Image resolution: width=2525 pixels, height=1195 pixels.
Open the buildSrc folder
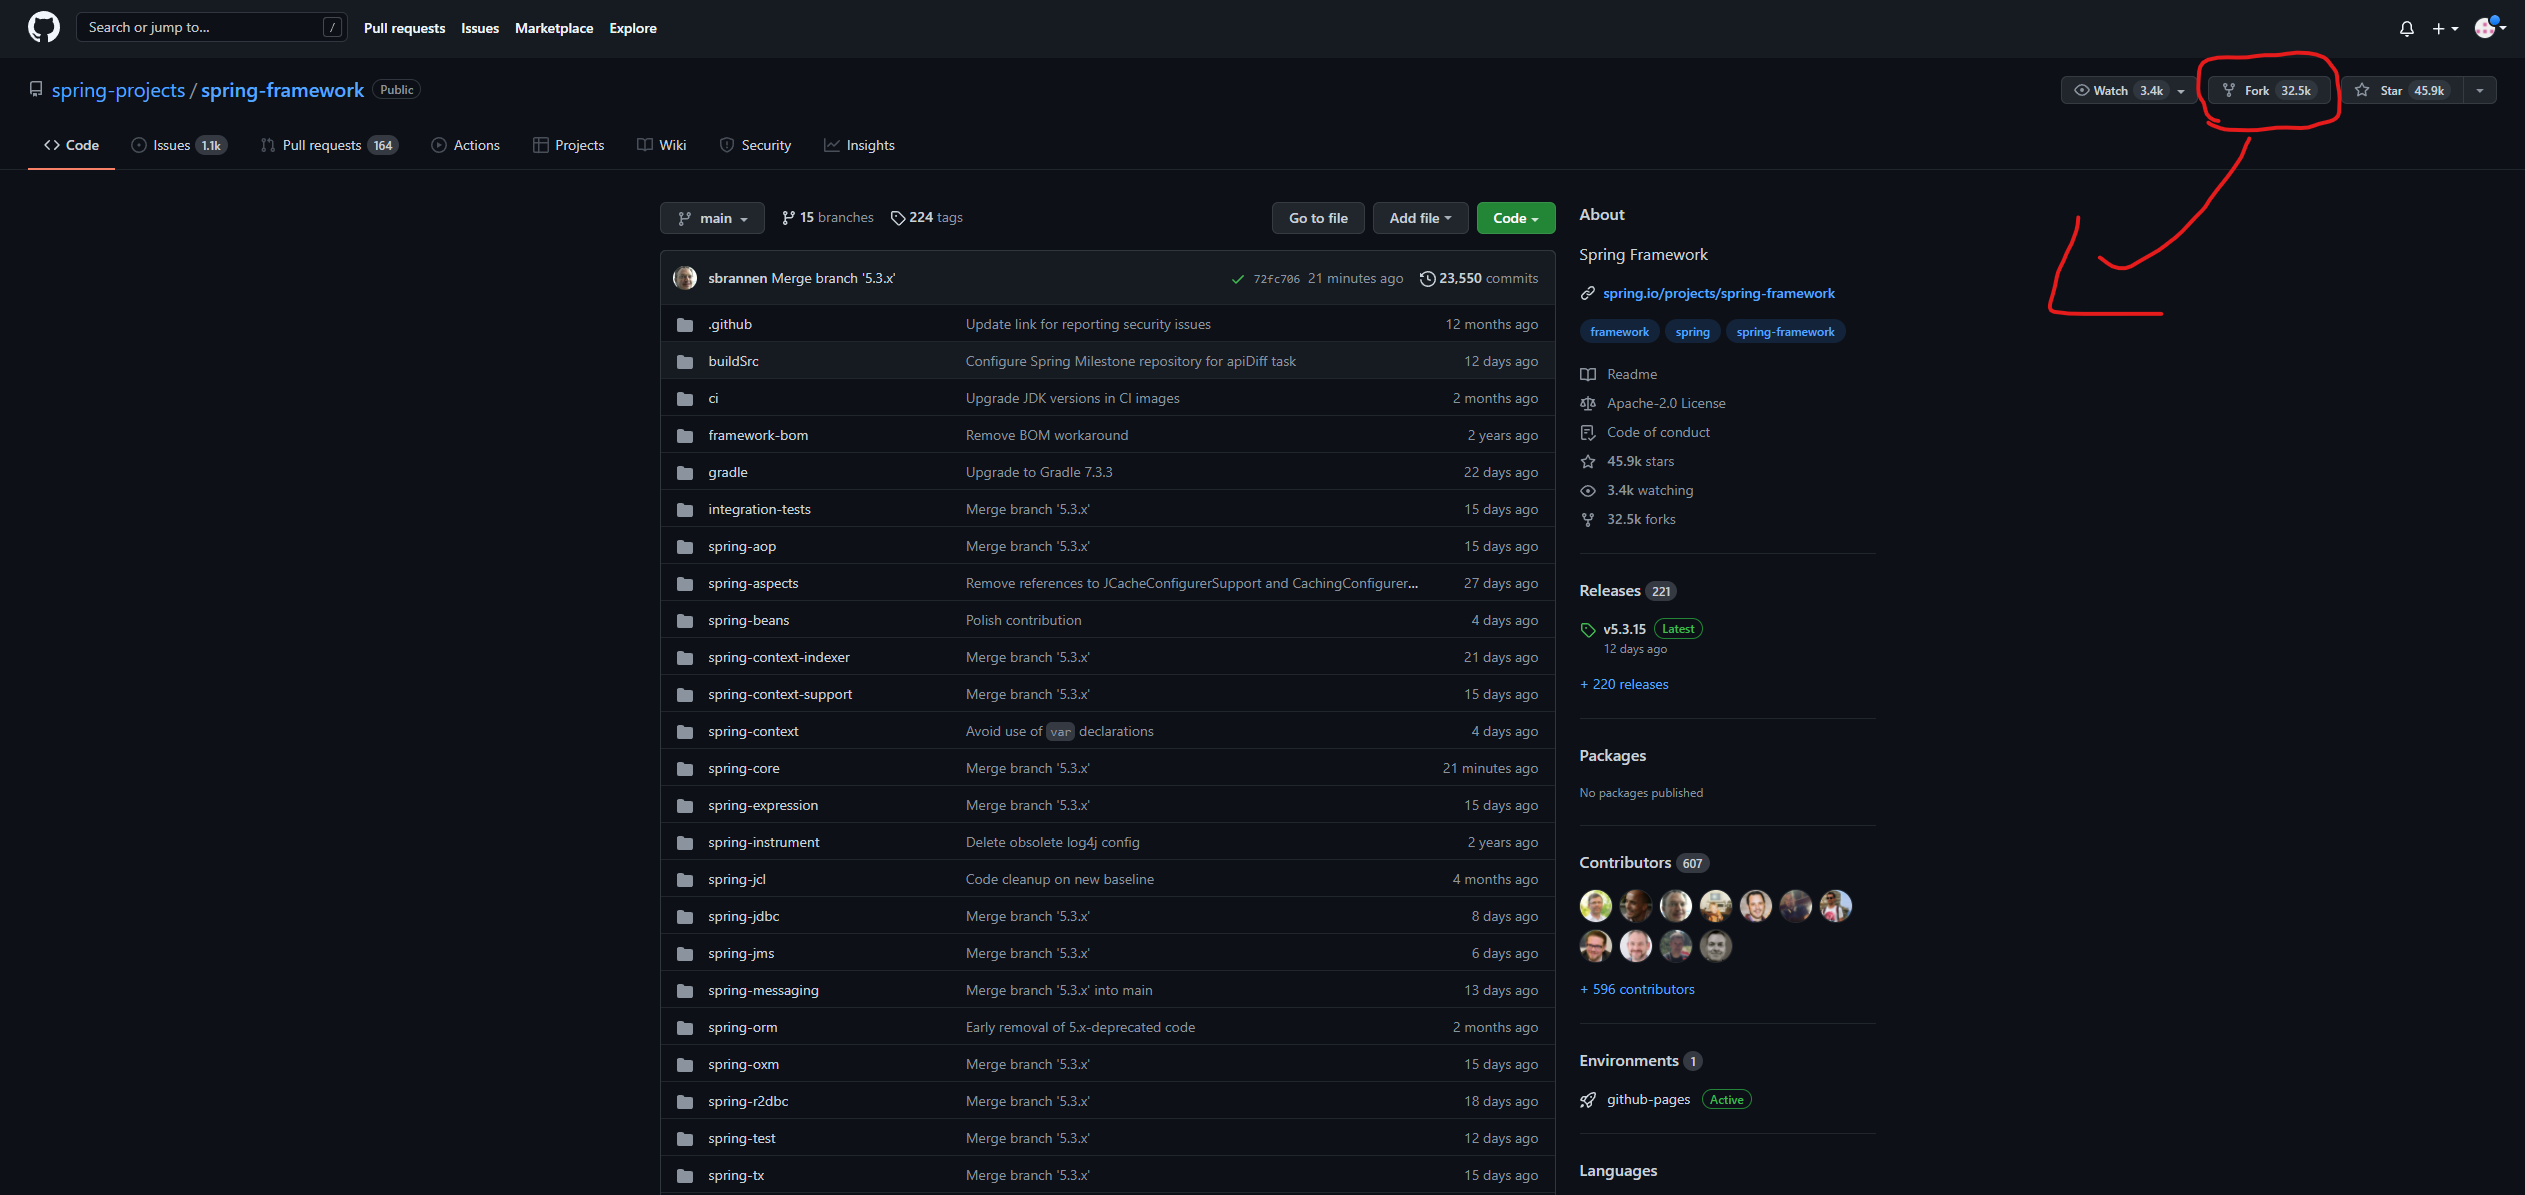coord(733,361)
